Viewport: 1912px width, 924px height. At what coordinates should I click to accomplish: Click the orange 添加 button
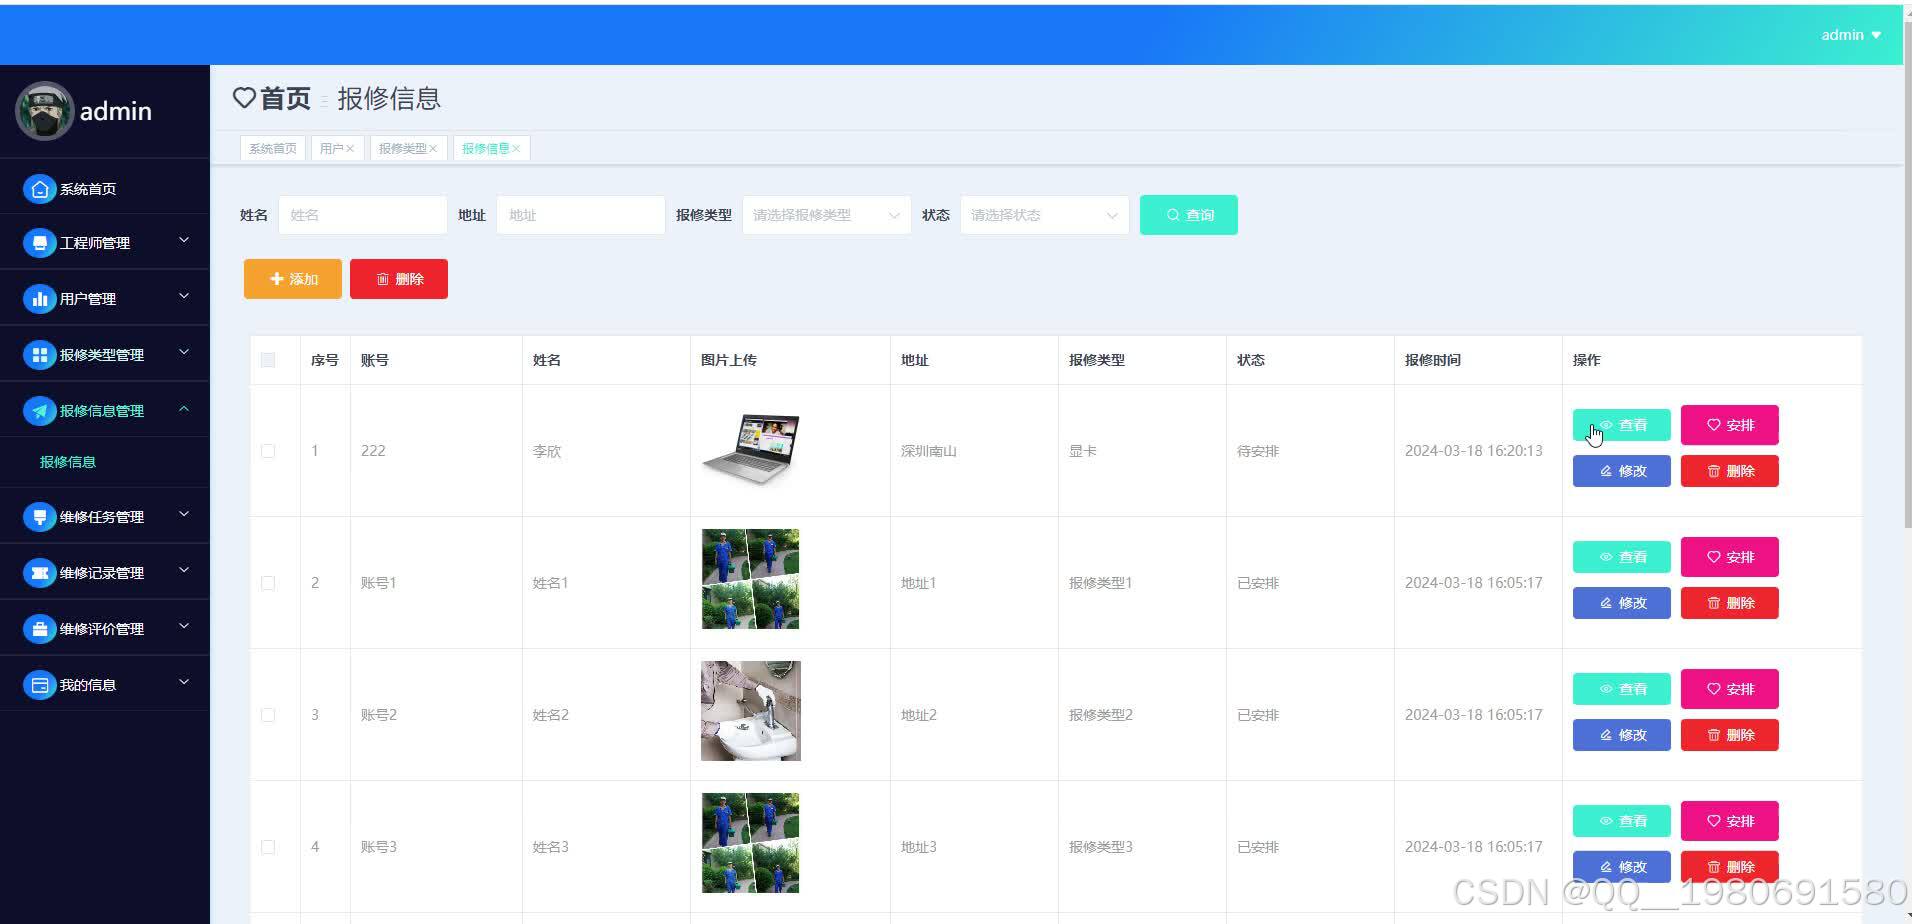click(291, 279)
